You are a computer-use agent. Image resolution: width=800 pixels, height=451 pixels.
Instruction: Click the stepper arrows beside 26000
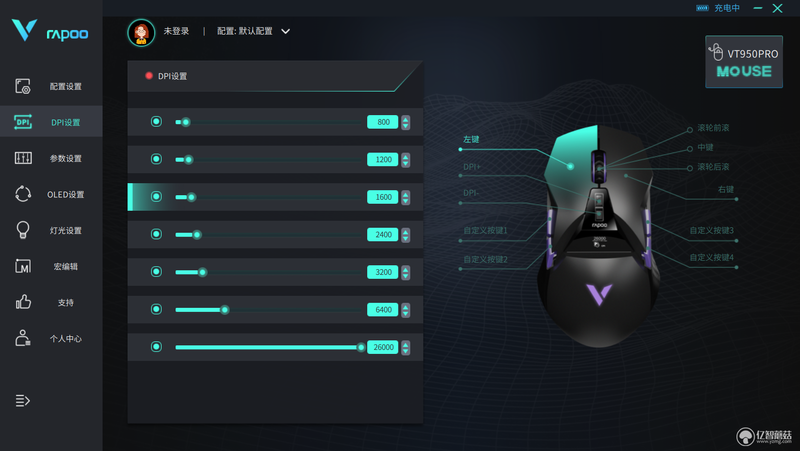click(x=406, y=347)
